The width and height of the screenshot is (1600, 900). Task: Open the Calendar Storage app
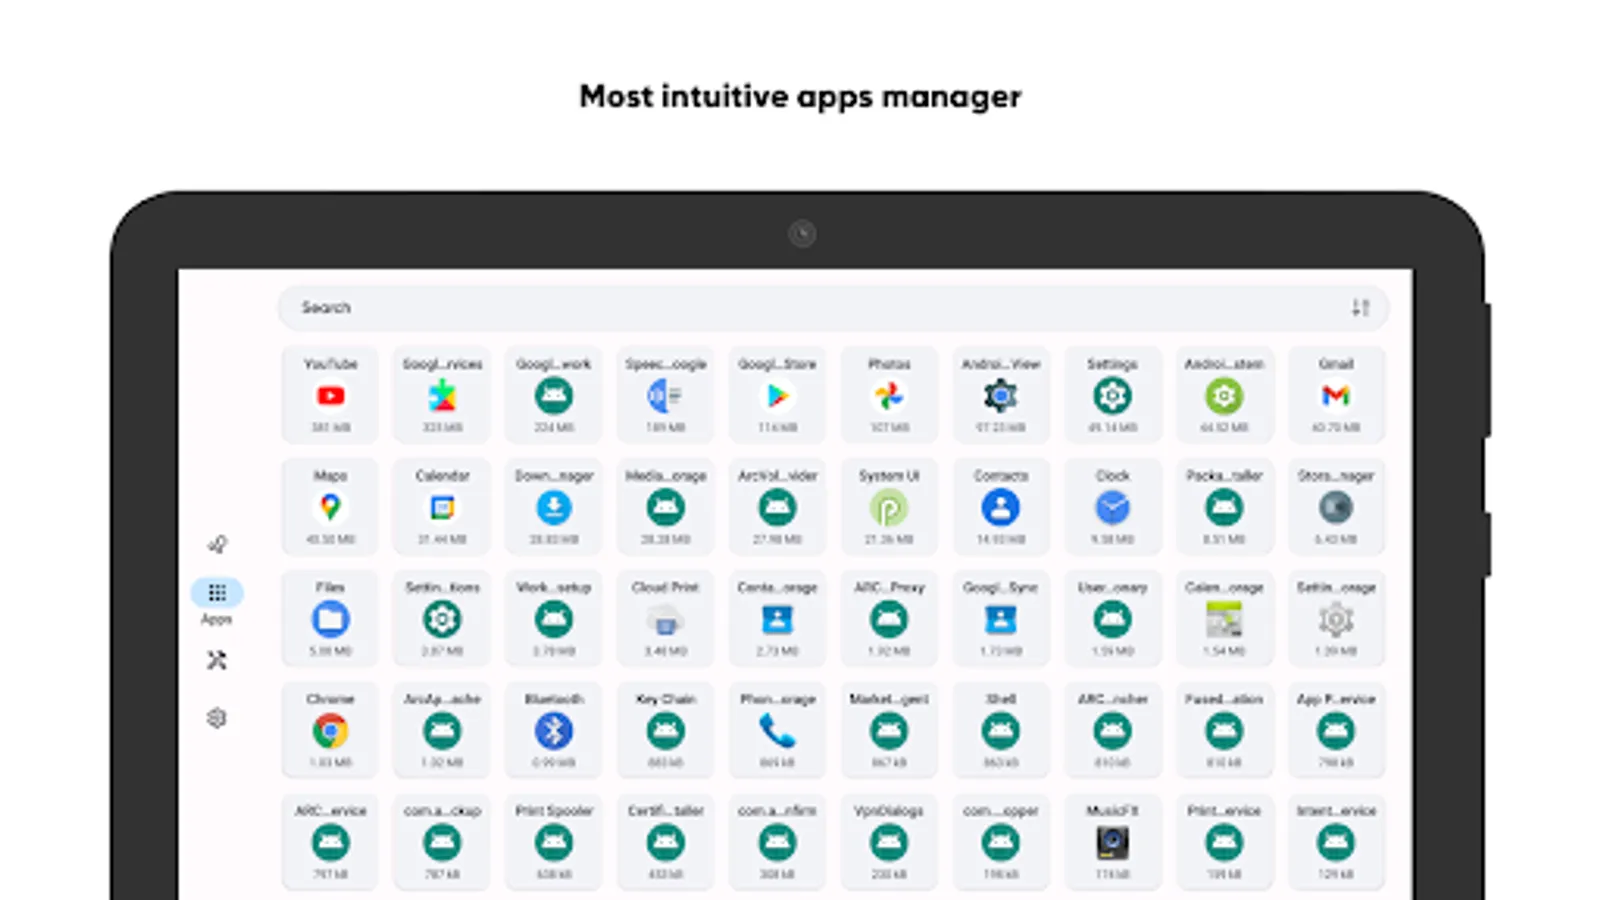(1224, 619)
